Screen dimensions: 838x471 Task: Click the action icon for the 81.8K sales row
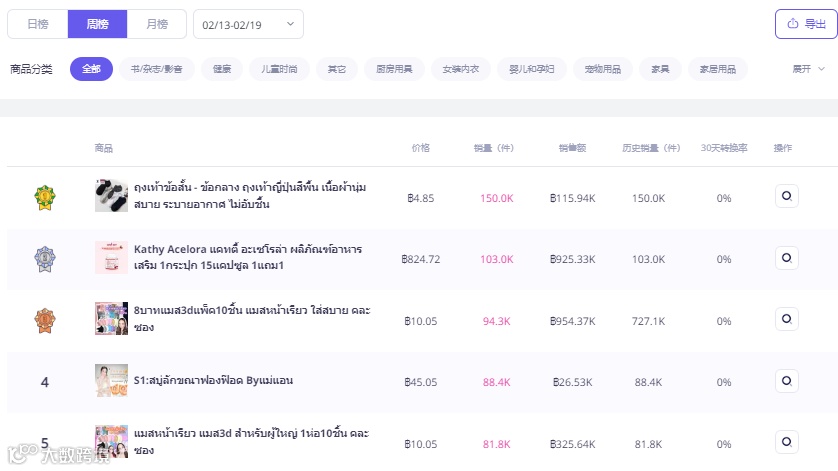(x=786, y=442)
